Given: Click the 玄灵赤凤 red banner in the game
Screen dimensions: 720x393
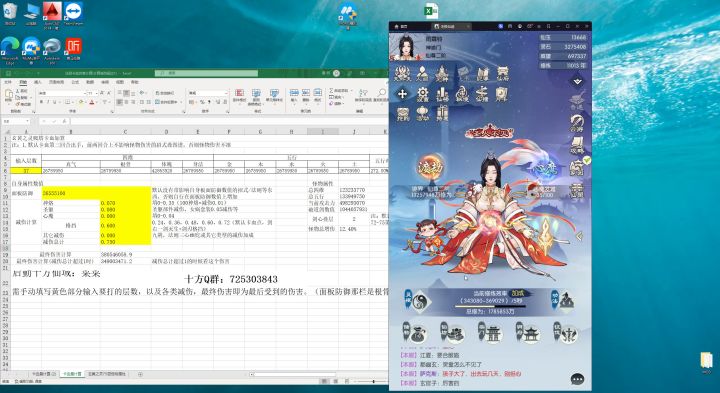Looking at the screenshot, I should click(x=489, y=132).
